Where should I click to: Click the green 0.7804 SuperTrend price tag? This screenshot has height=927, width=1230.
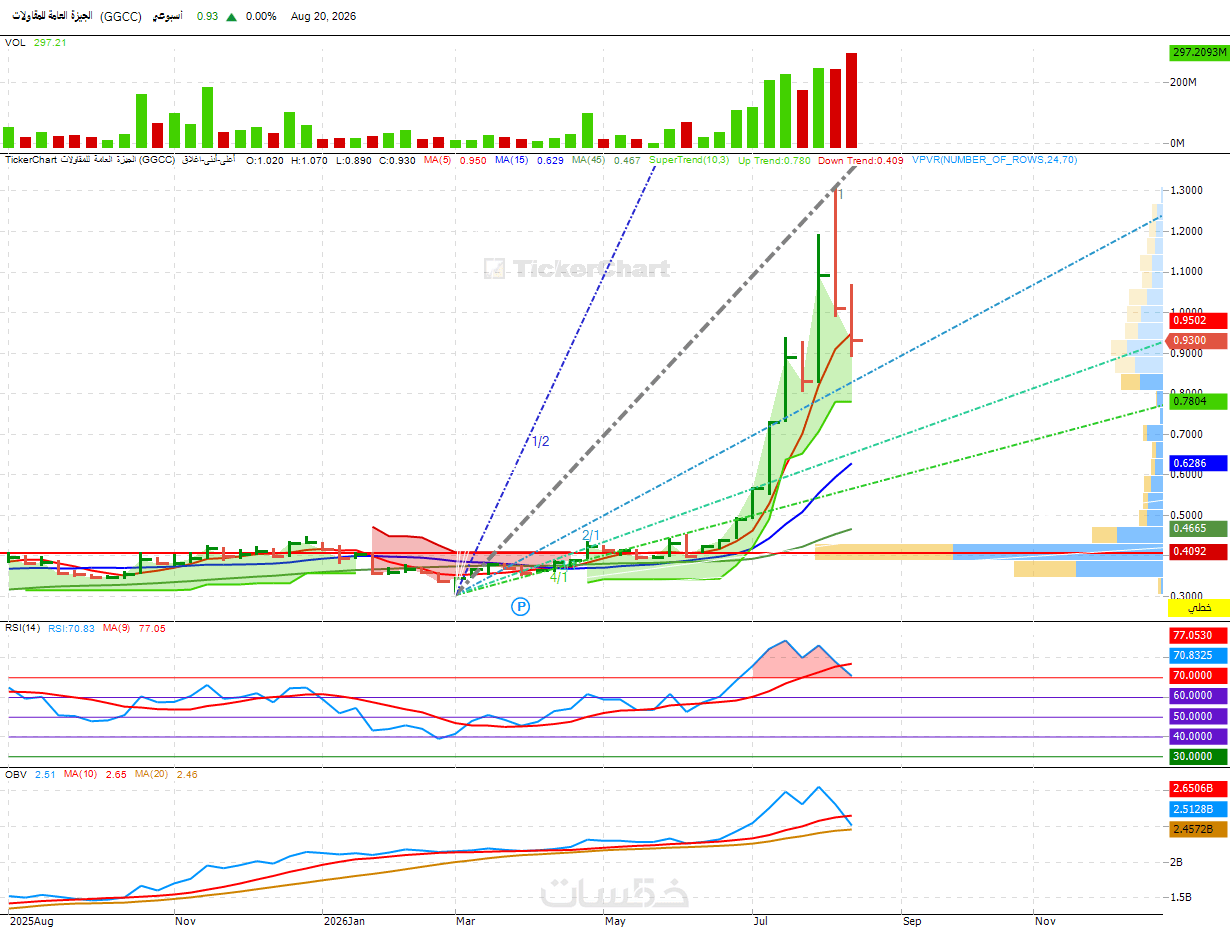1198,400
